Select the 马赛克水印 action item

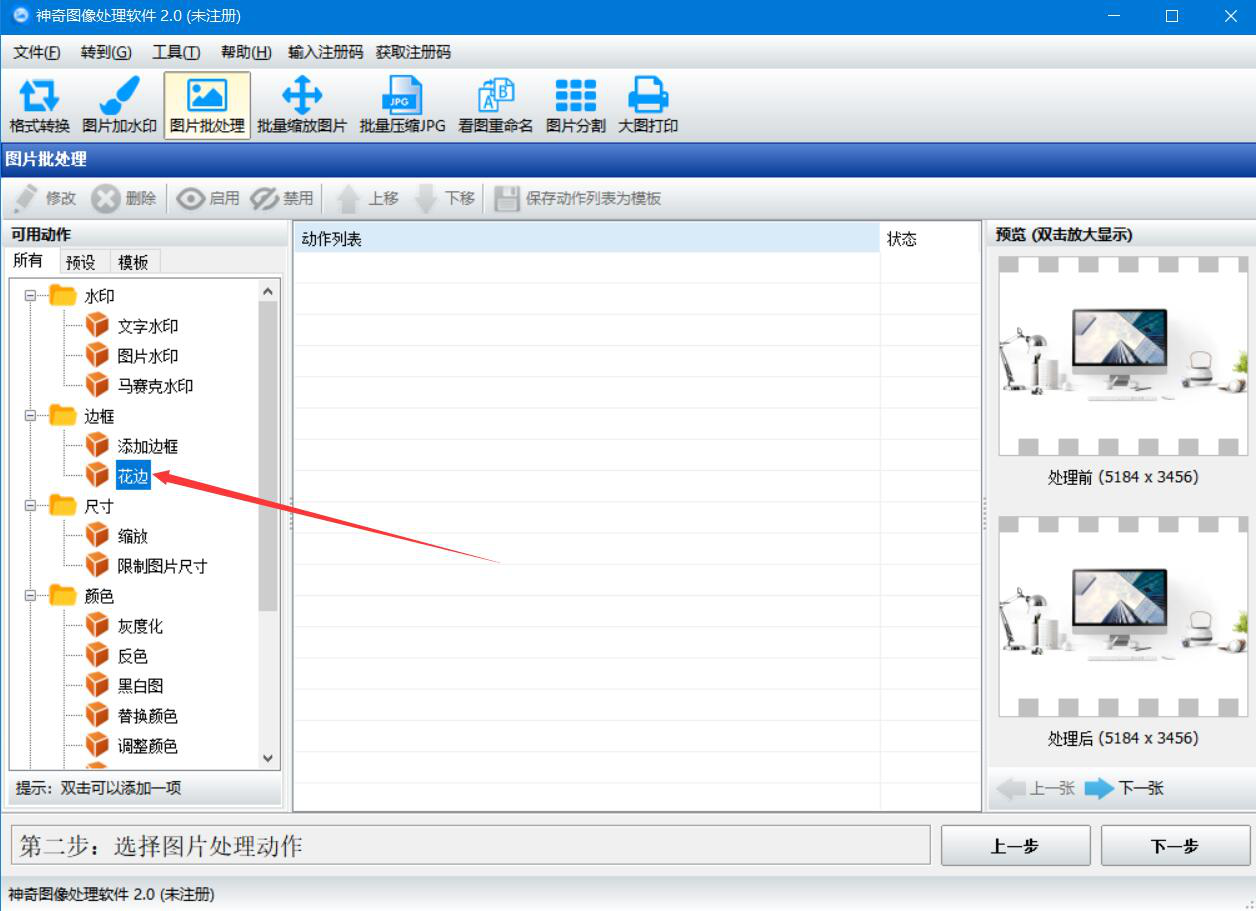tap(155, 386)
